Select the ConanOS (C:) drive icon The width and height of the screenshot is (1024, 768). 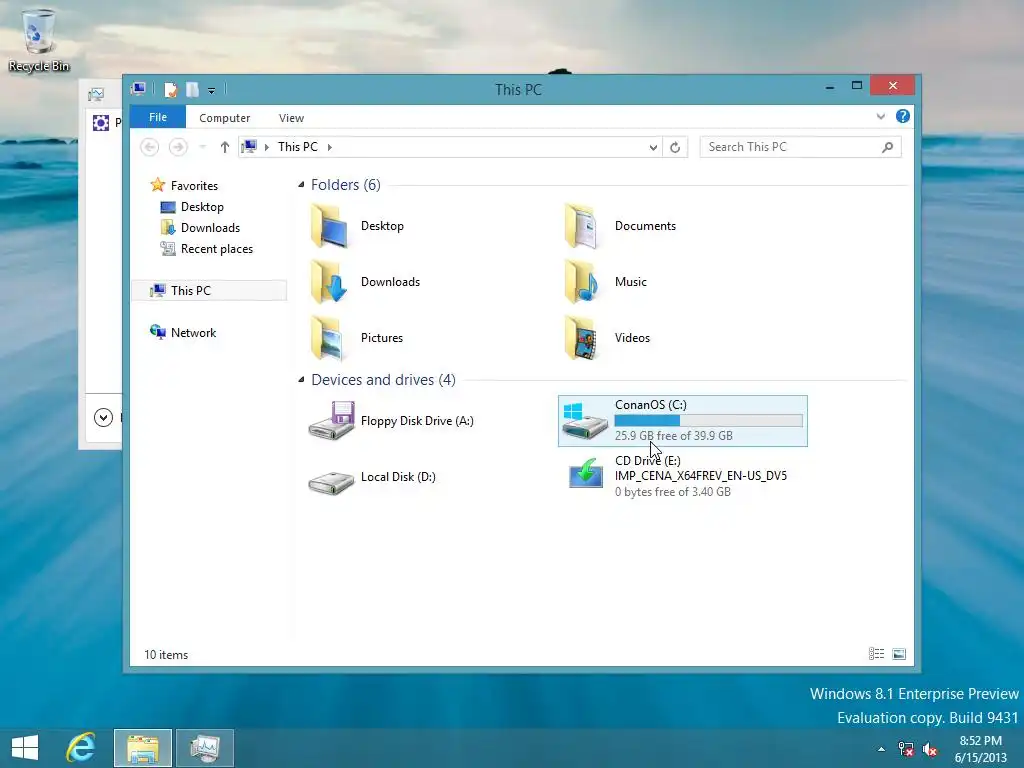tap(584, 421)
